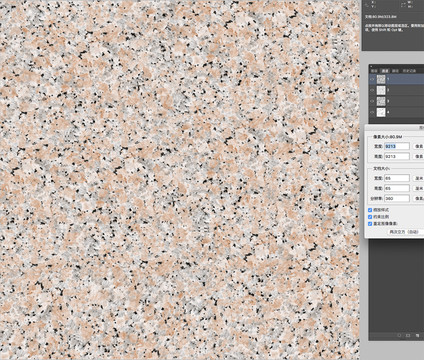424x360 pixels.
Task: Toggle the constrain proportions checkbox
Action: tap(370, 217)
